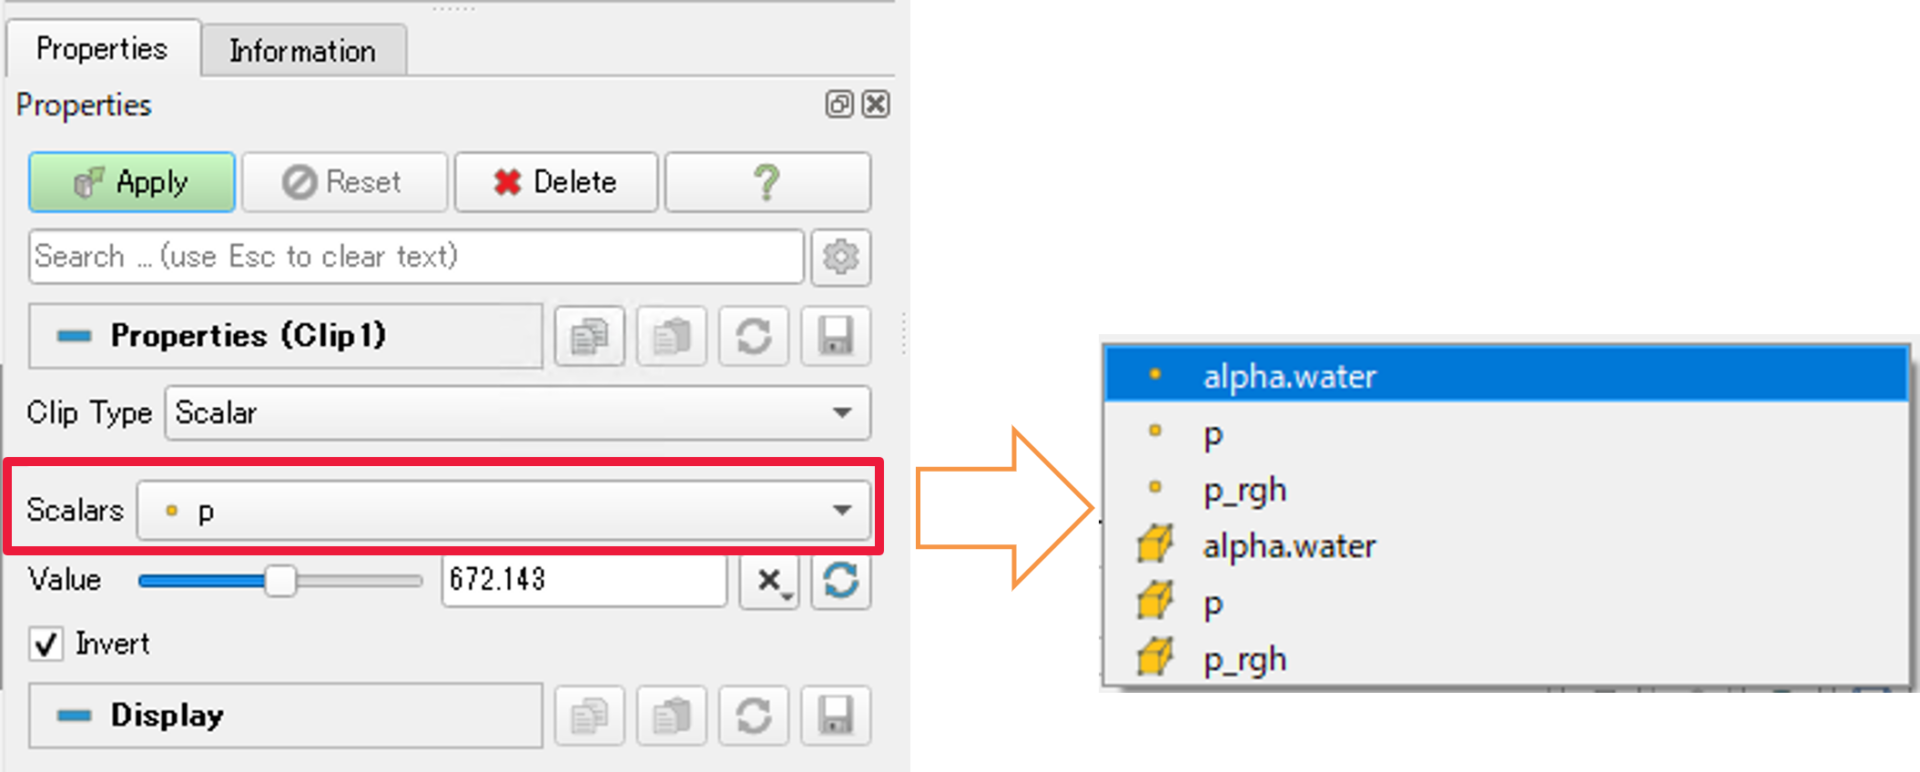
Task: Click the green Apply button
Action: click(x=132, y=182)
